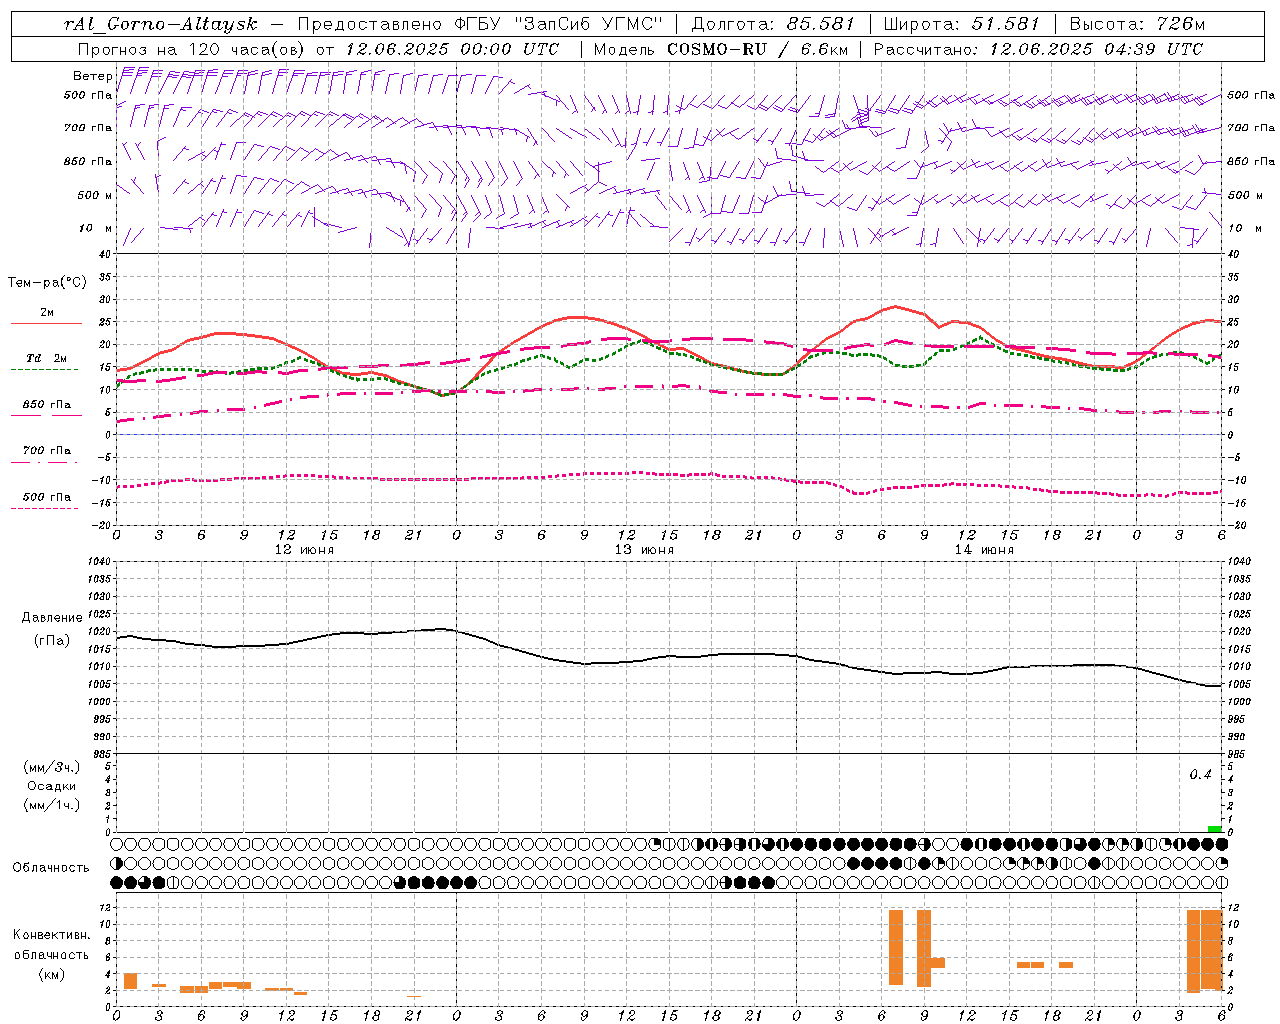The image size is (1280, 1024).
Task: Select the text ФГБУ "ЗапСиб УГМС"
Action: coord(560,24)
